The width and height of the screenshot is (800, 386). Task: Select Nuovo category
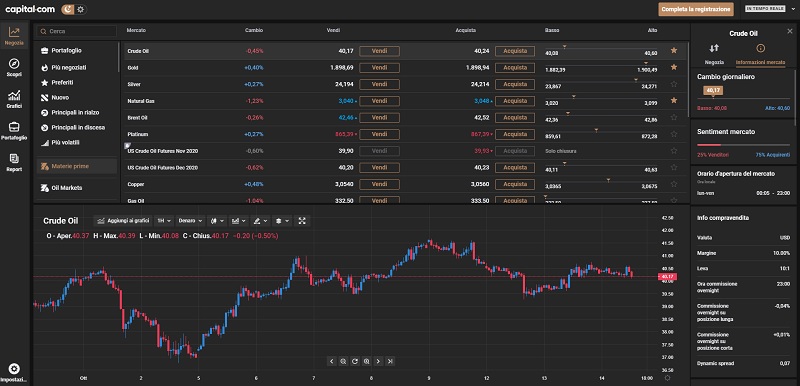pos(55,97)
